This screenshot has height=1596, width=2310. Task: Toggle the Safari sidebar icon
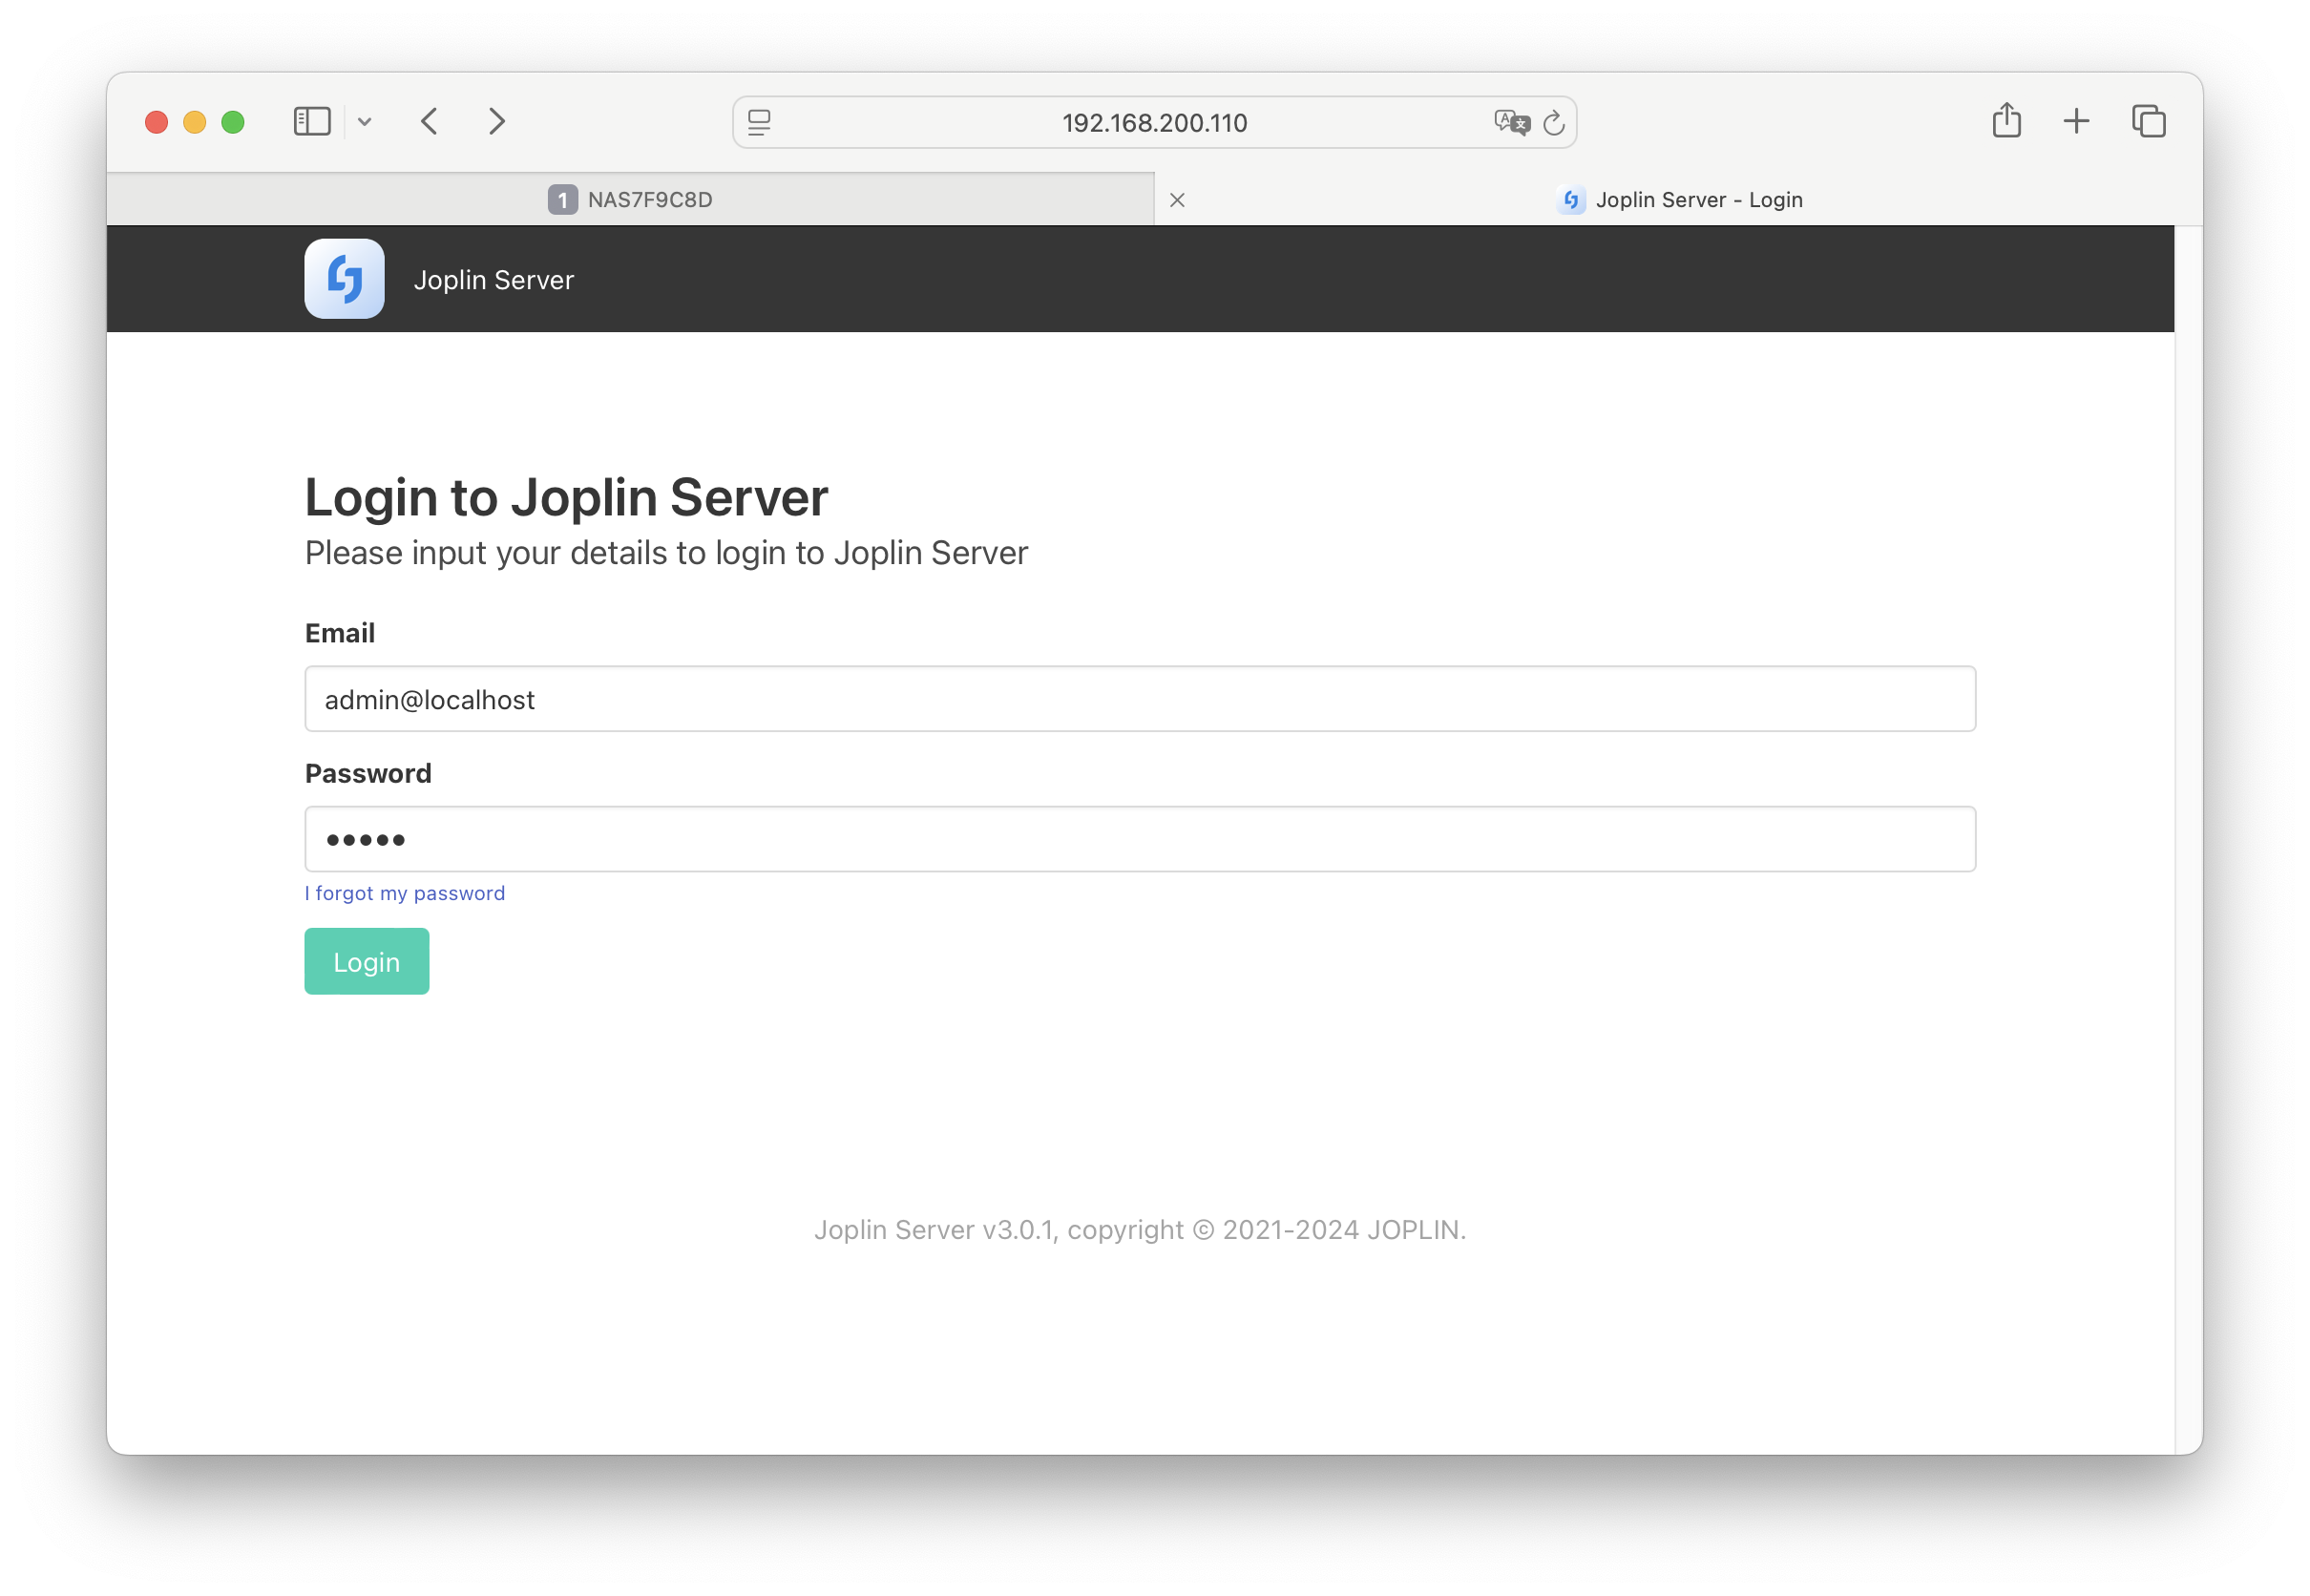click(x=312, y=122)
